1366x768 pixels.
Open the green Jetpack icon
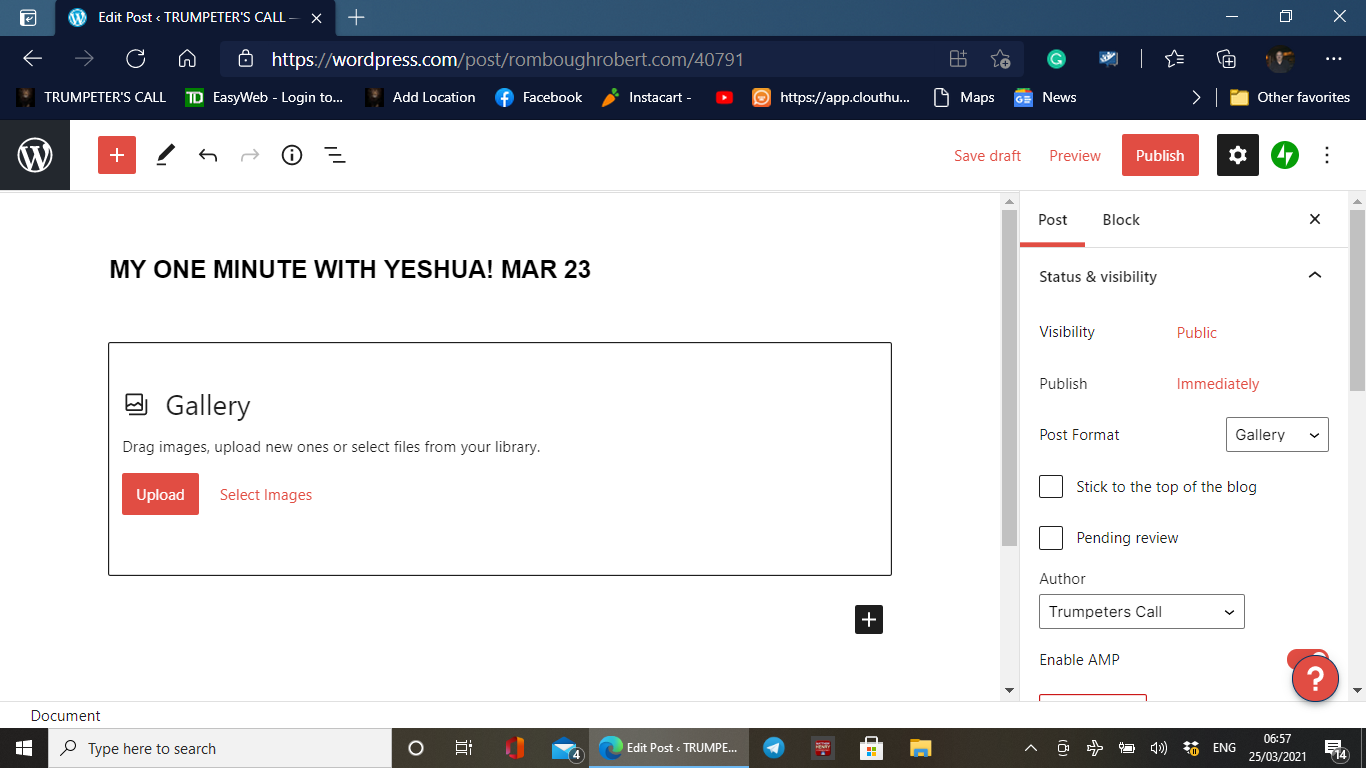(x=1285, y=155)
